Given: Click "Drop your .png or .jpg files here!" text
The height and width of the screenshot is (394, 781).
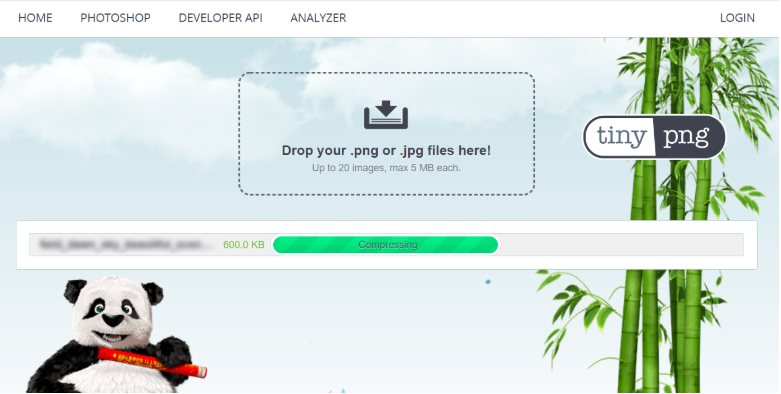Looking at the screenshot, I should pyautogui.click(x=387, y=150).
